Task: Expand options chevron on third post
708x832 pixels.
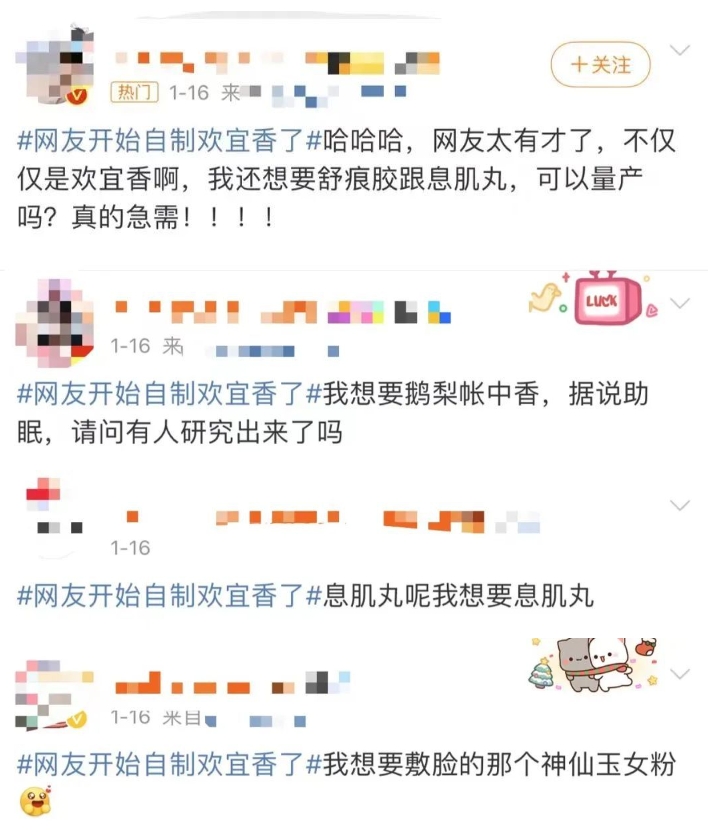Action: [x=680, y=505]
